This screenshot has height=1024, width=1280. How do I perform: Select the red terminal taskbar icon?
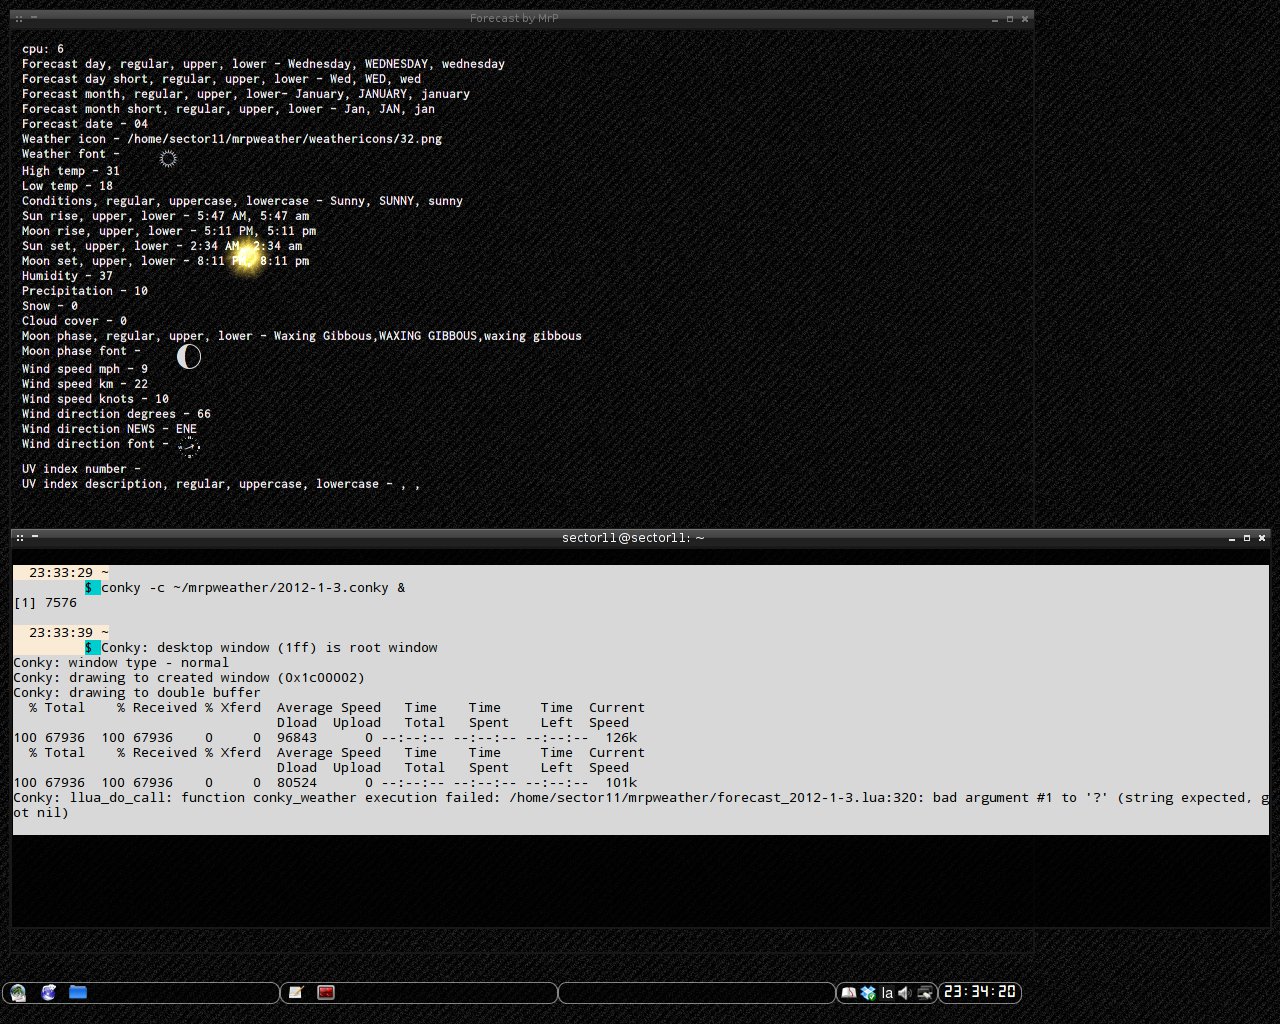[325, 992]
